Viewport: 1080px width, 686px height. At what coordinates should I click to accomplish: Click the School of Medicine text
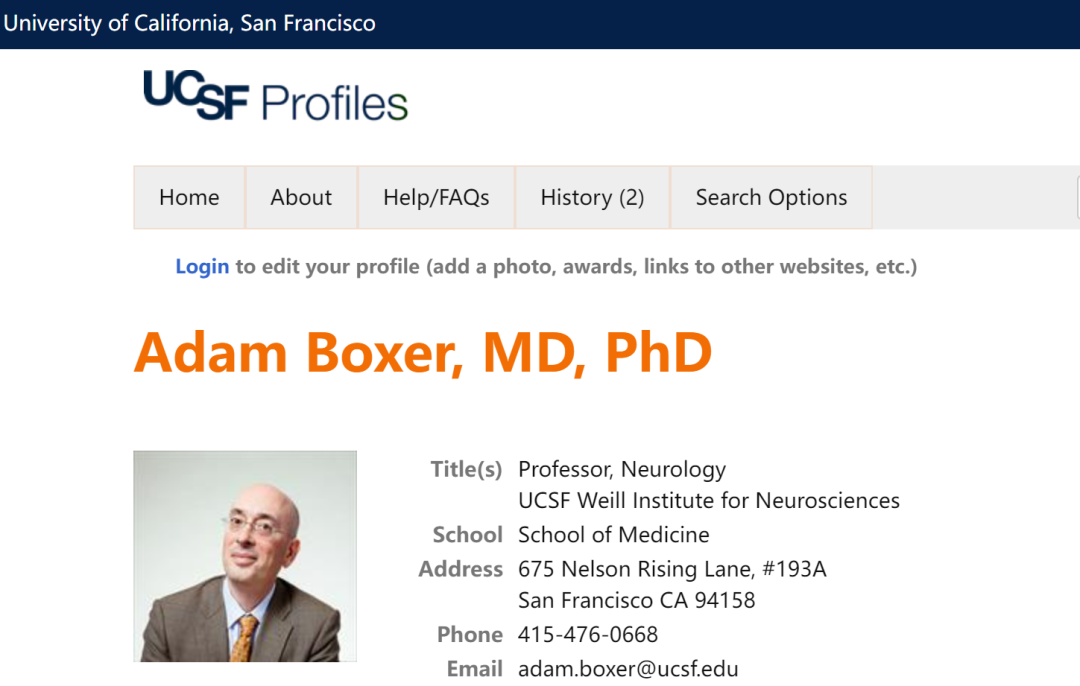point(614,534)
